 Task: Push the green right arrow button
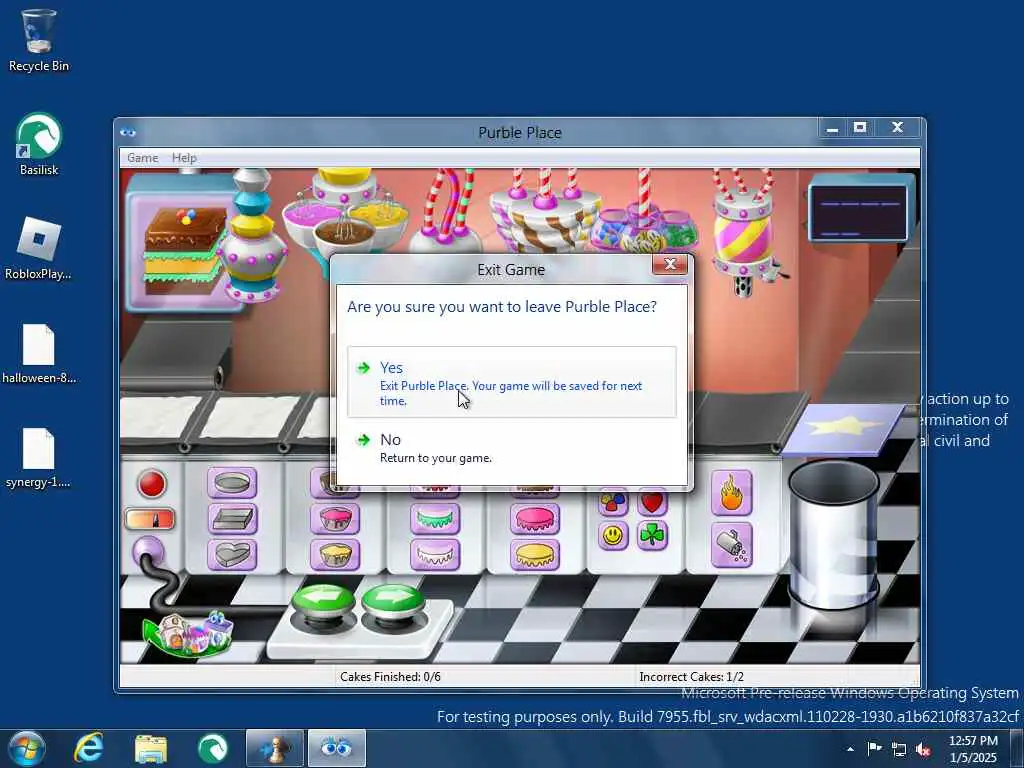pyautogui.click(x=393, y=601)
